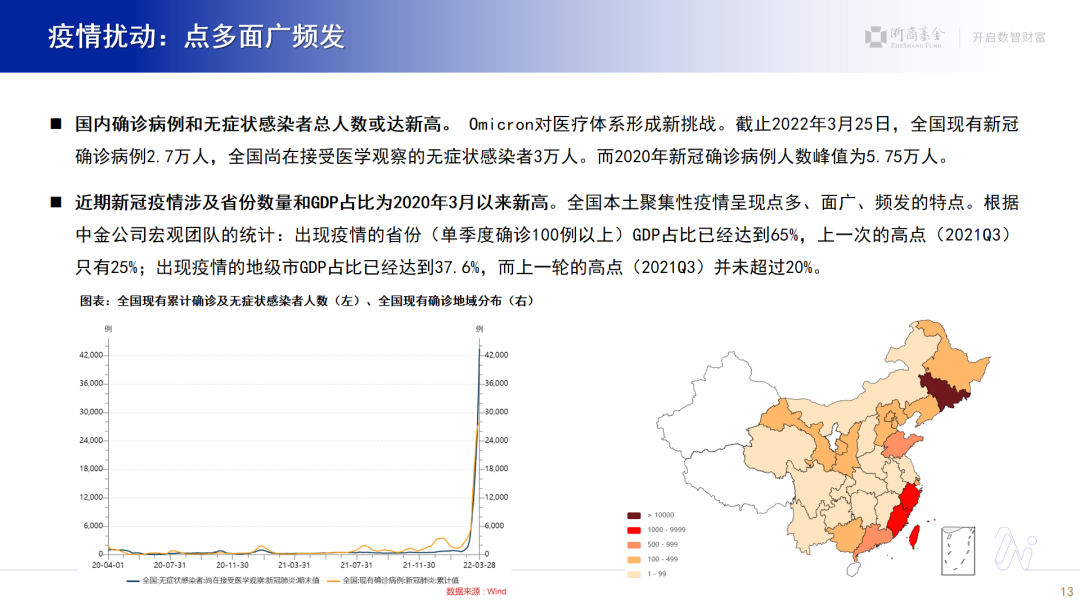
Task: Click right-axis value 12,000
Action: 496,497
